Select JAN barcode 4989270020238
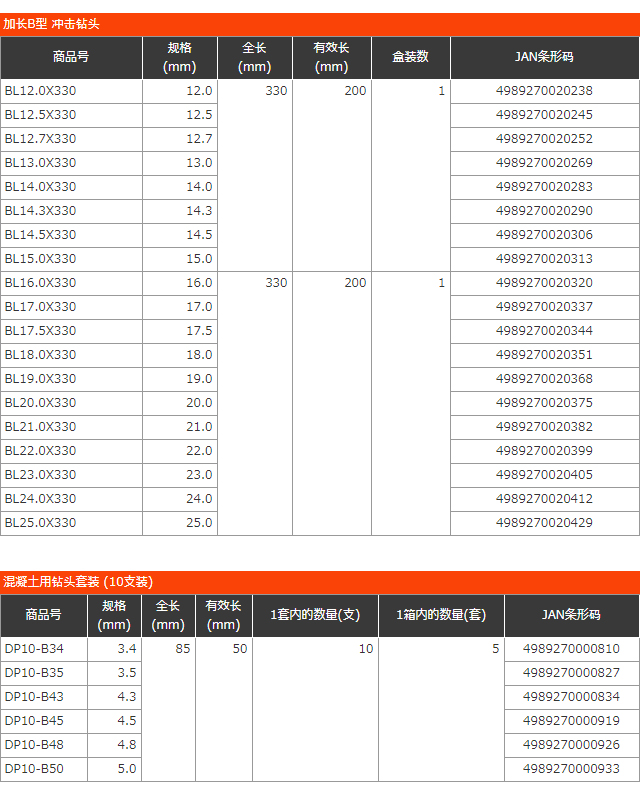This screenshot has height=794, width=640. 544,91
